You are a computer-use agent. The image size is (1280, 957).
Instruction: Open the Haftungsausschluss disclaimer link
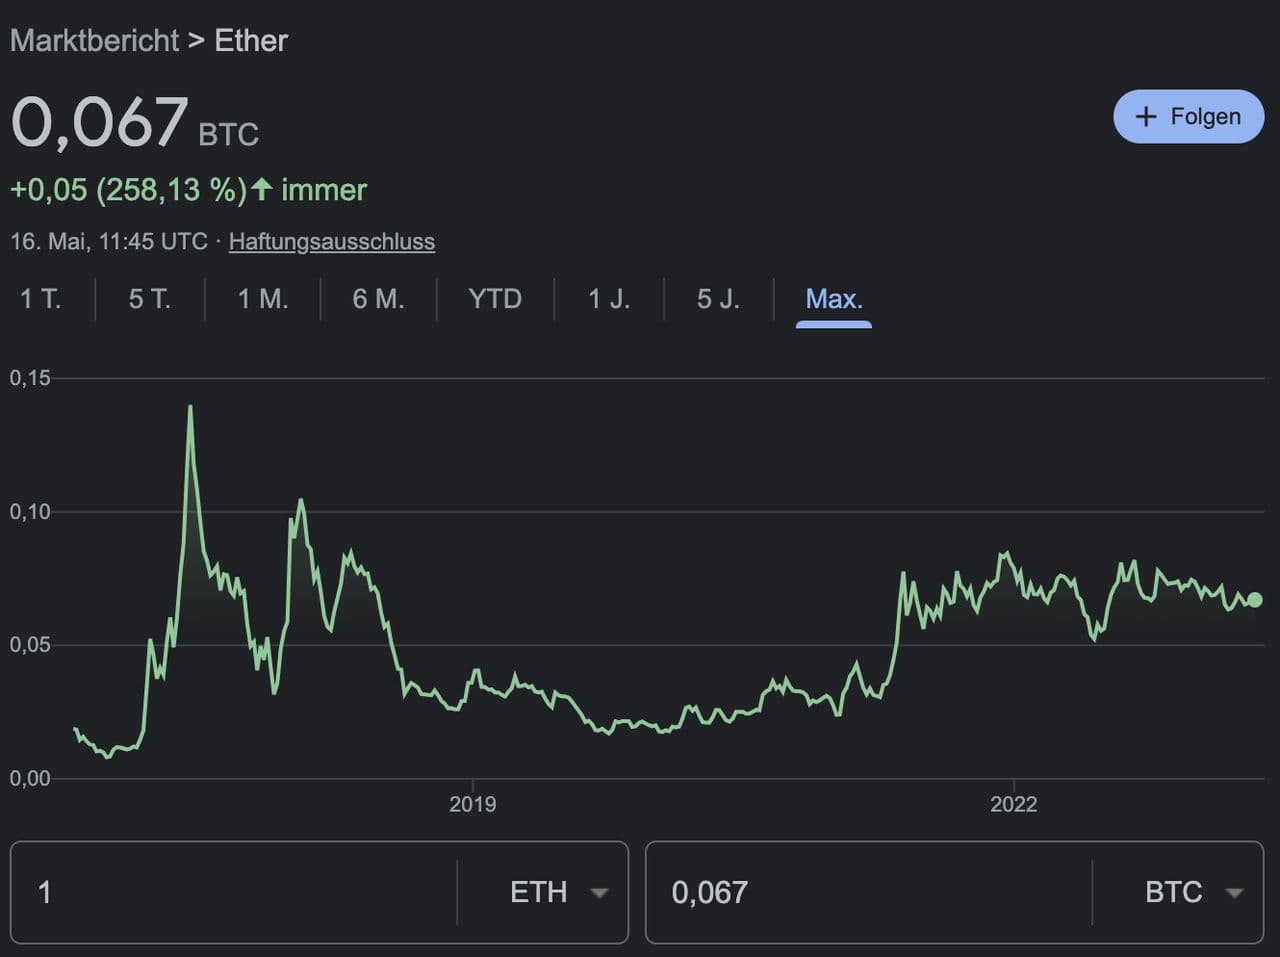[331, 242]
